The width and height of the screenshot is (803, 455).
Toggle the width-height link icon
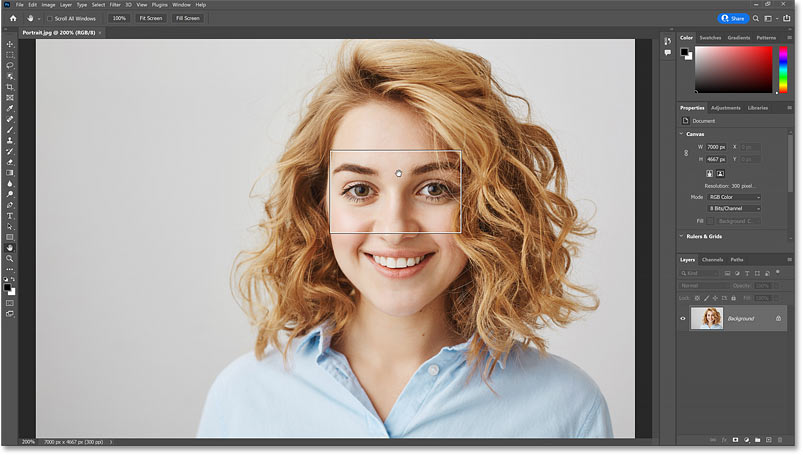[x=686, y=153]
